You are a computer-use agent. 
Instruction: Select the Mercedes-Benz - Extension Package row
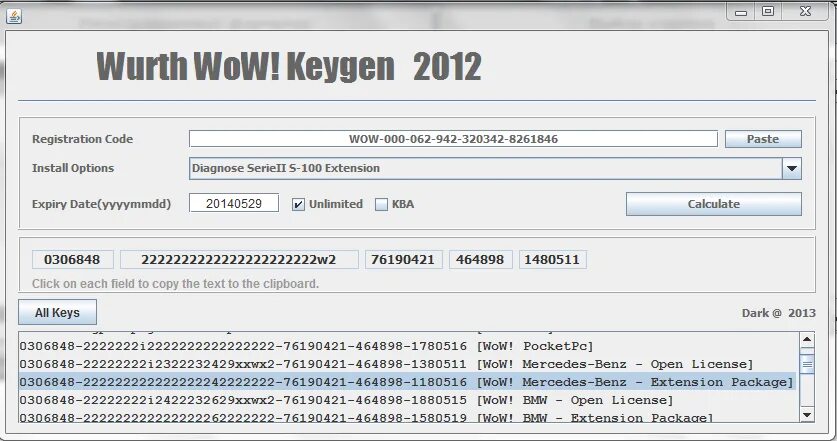point(408,382)
